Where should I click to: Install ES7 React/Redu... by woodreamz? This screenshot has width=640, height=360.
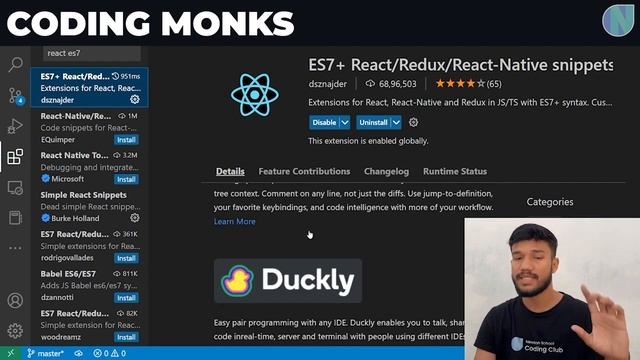[126, 337]
